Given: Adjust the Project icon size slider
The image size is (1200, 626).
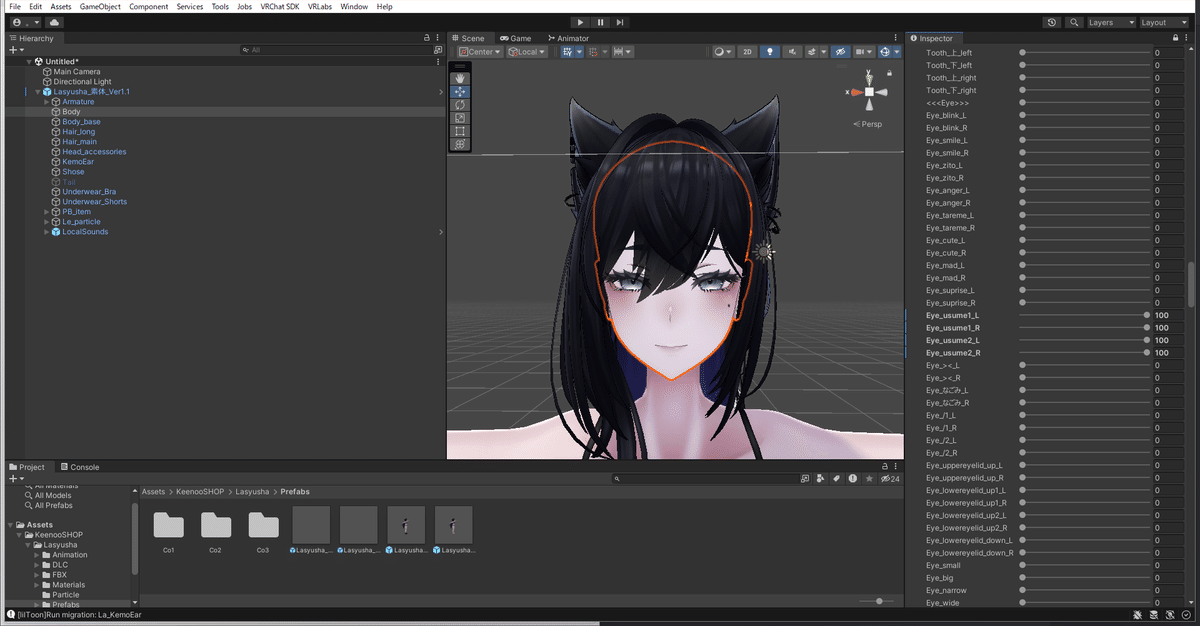Looking at the screenshot, I should click(x=877, y=601).
